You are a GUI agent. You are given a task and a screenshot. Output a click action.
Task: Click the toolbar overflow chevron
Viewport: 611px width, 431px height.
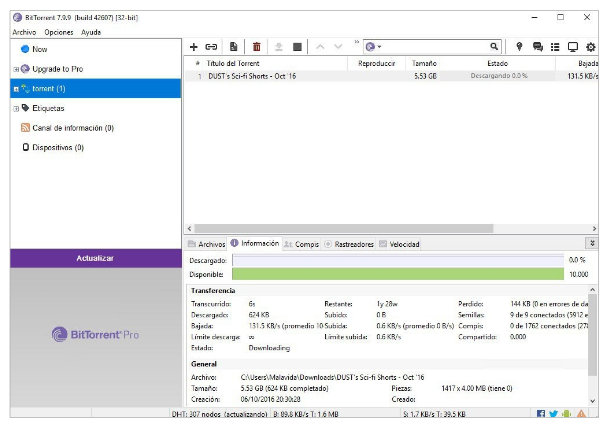coord(357,42)
